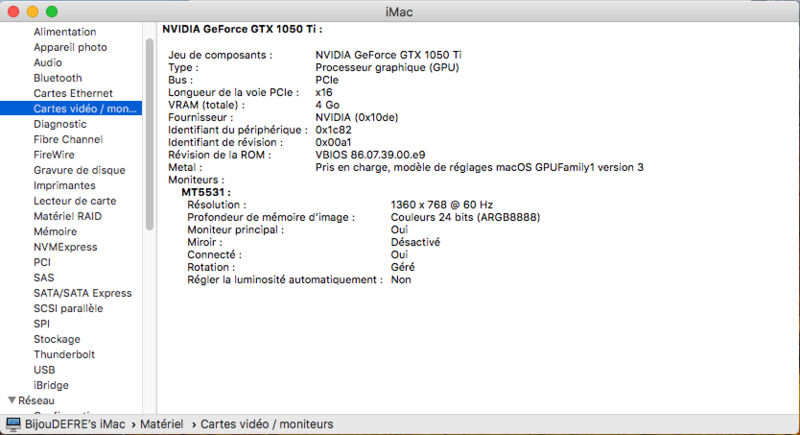This screenshot has height=435, width=800.
Task: Show Stockage information
Action: pyautogui.click(x=57, y=339)
